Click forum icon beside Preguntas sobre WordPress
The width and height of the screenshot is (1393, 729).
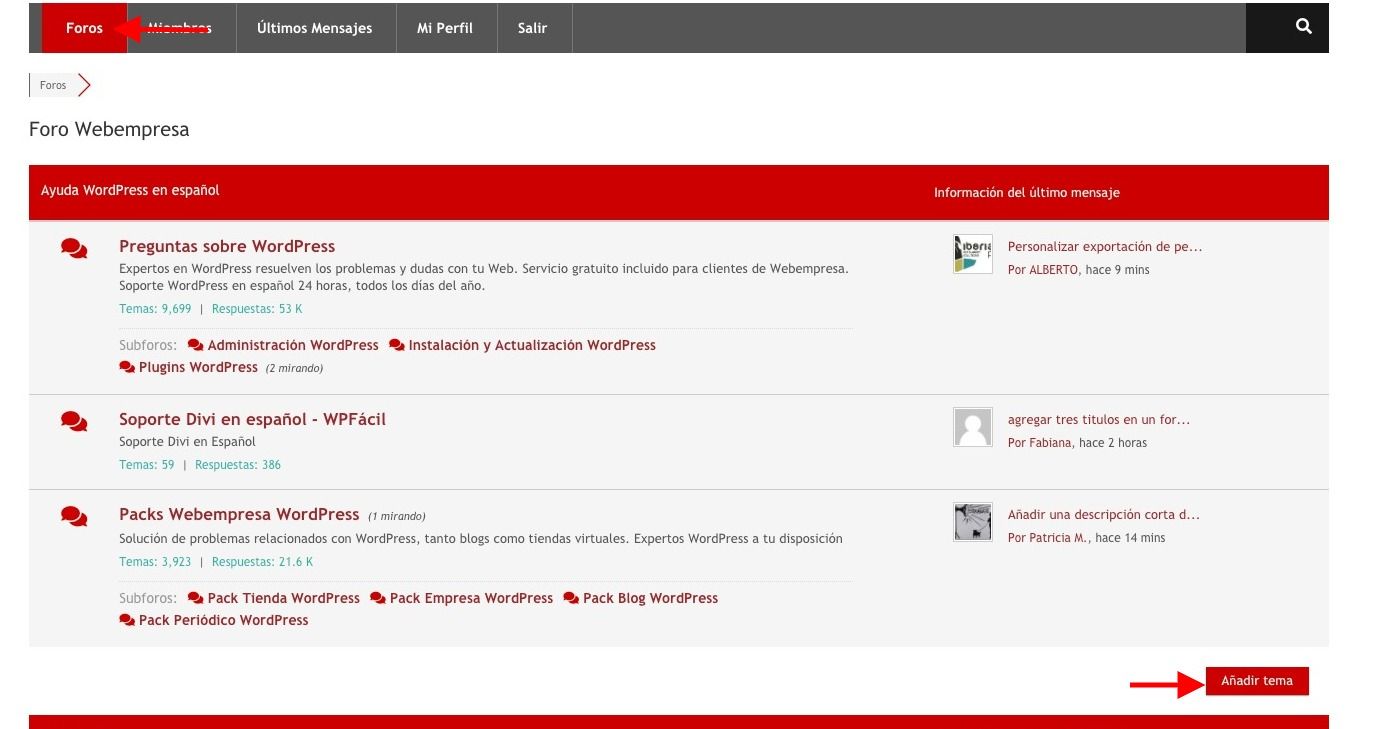[x=74, y=249]
